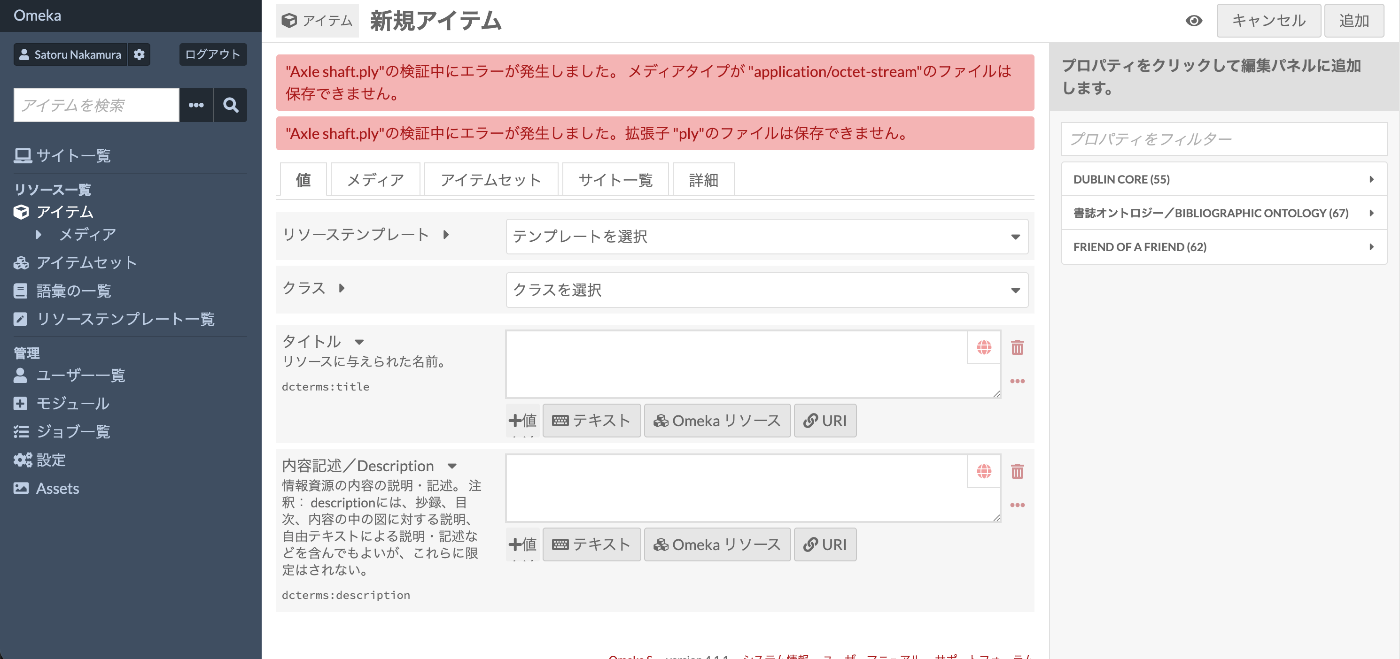This screenshot has height=659, width=1400.
Task: Open user settings gear next to Satoru Nakamura
Action: click(139, 54)
